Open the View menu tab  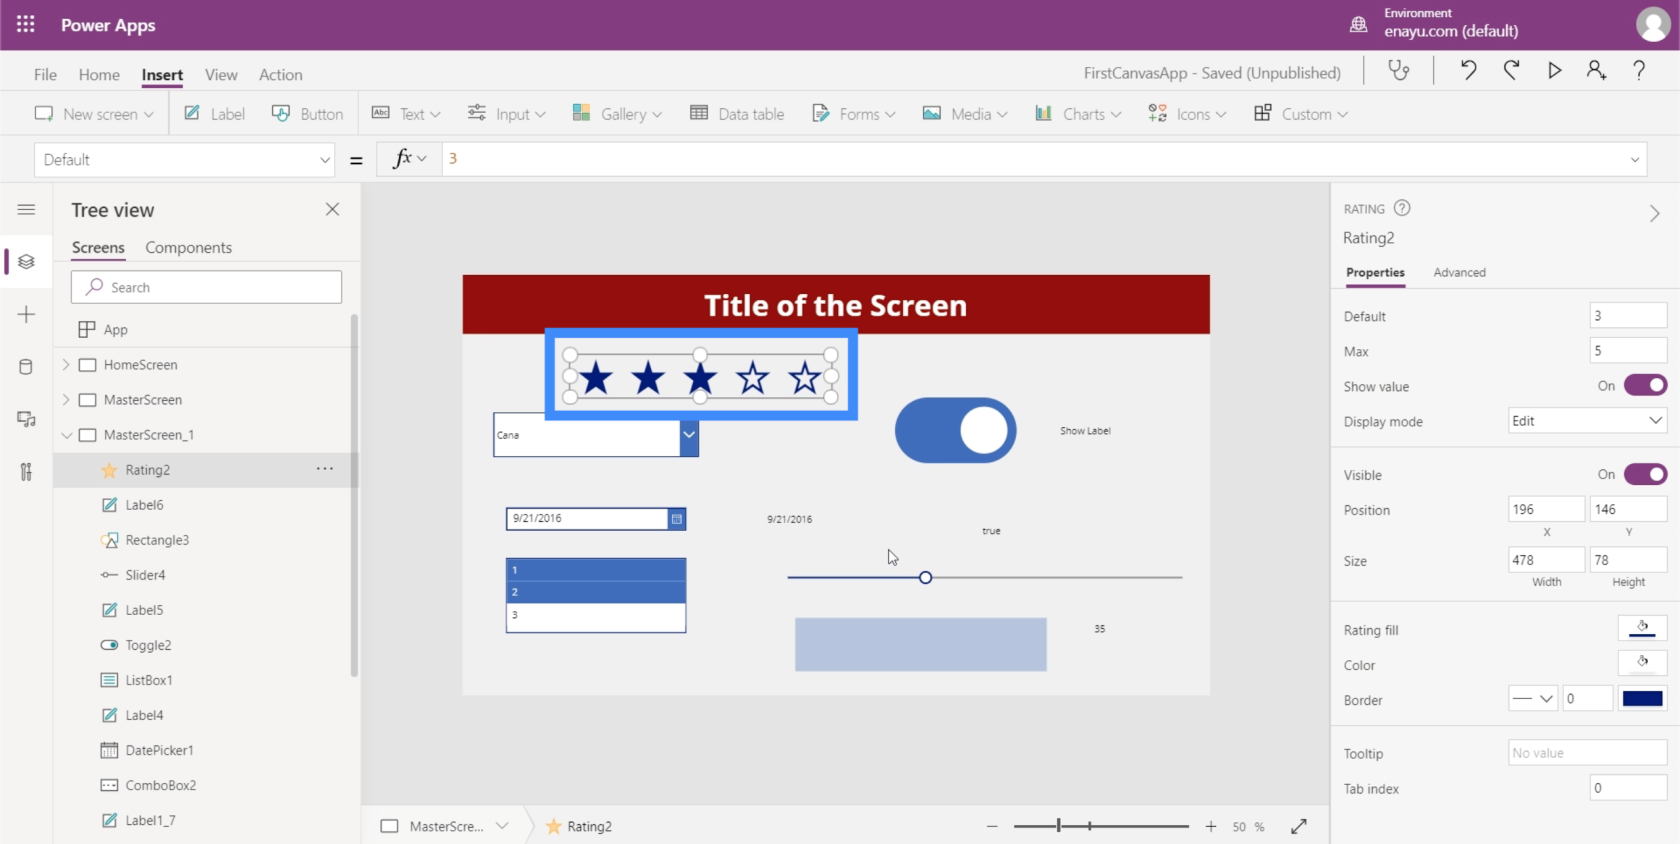click(x=221, y=75)
